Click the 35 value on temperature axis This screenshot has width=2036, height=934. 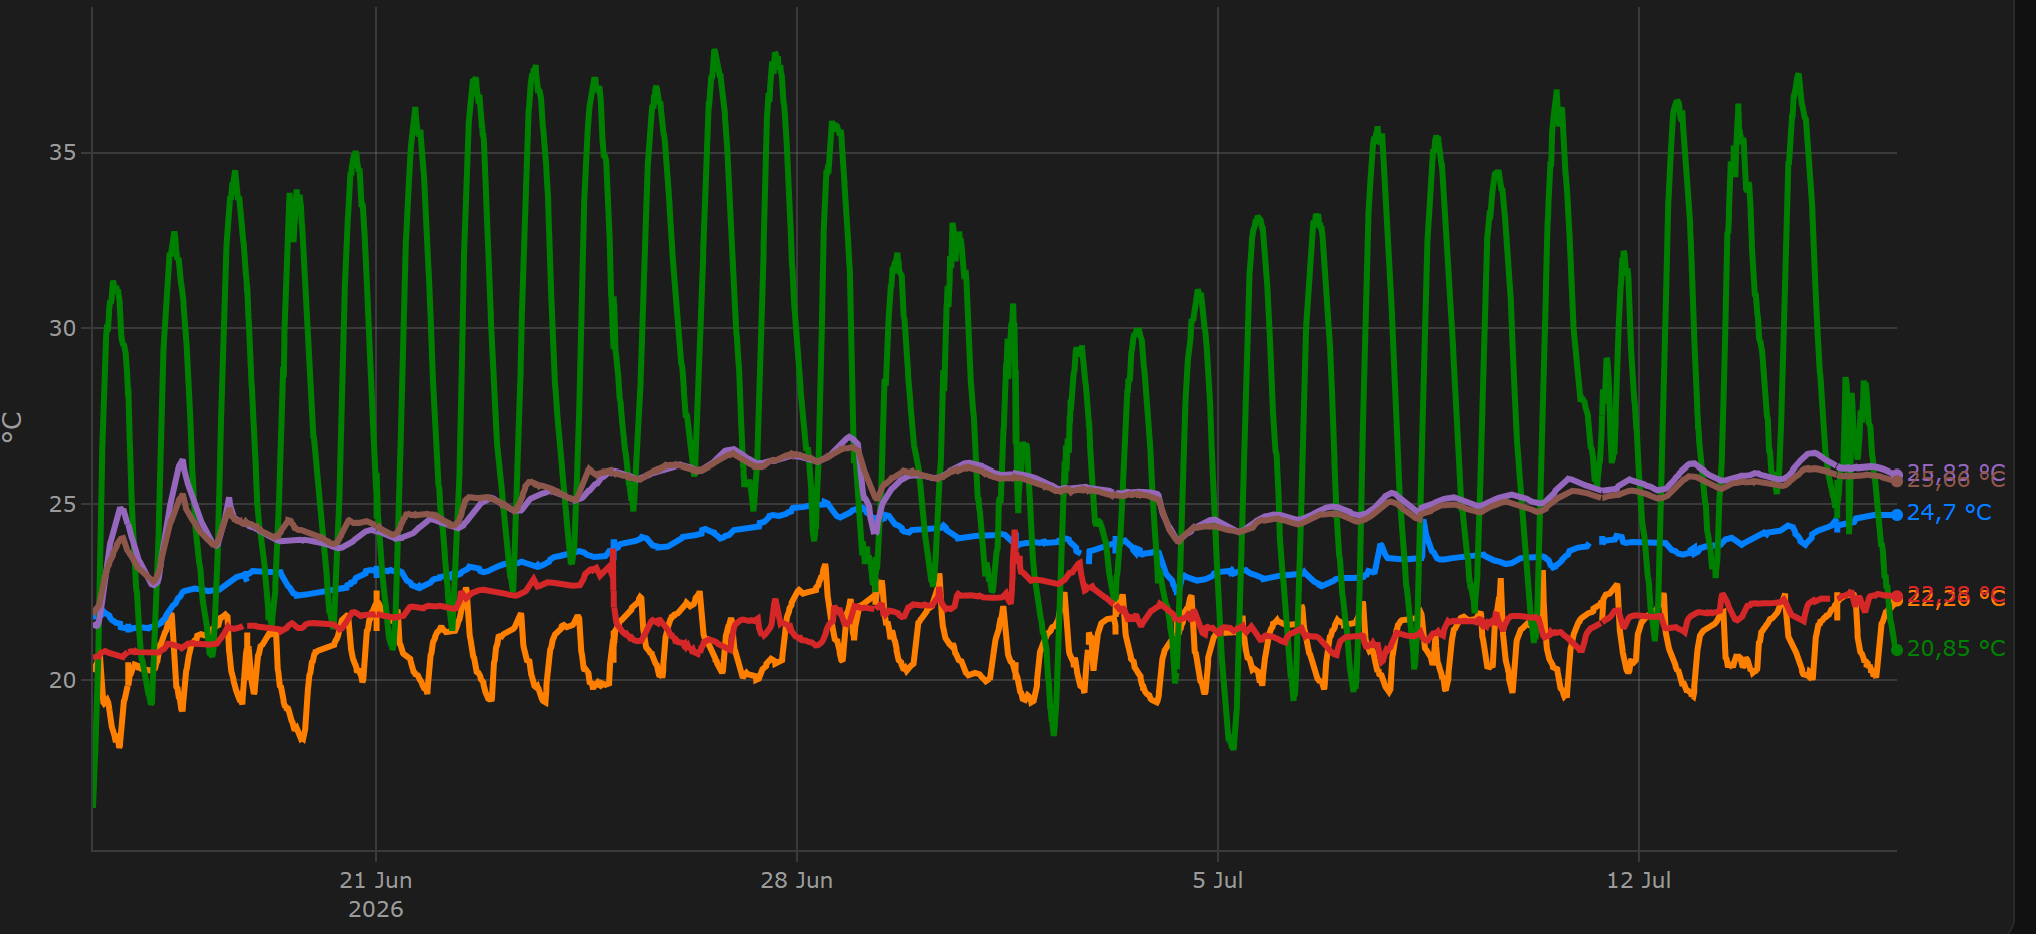coord(63,153)
